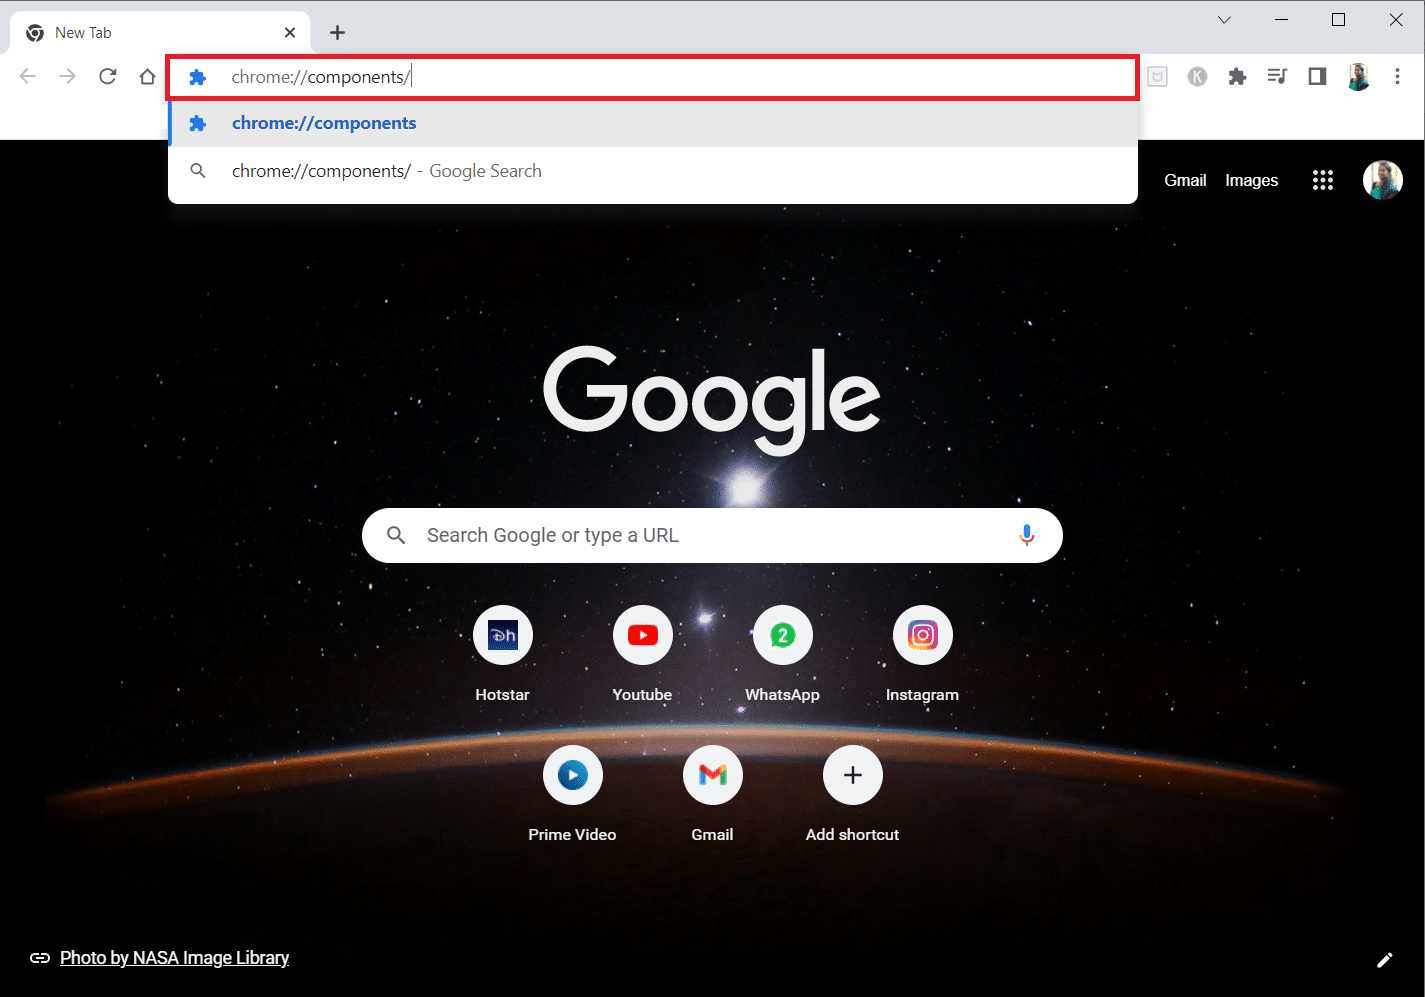
Task: Open the Google apps grid
Action: pyautogui.click(x=1323, y=180)
